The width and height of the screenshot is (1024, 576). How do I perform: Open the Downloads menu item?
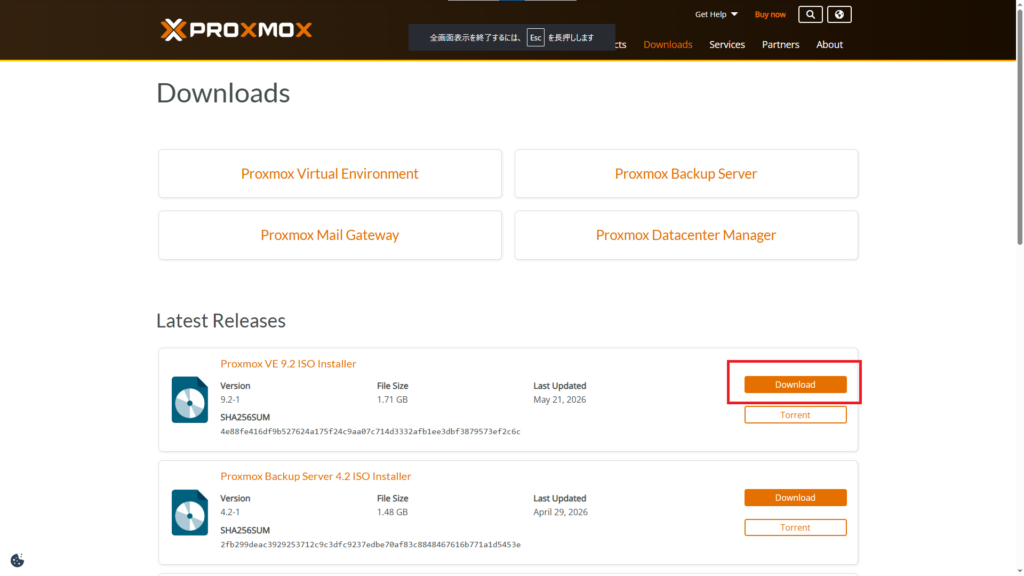[x=667, y=44]
